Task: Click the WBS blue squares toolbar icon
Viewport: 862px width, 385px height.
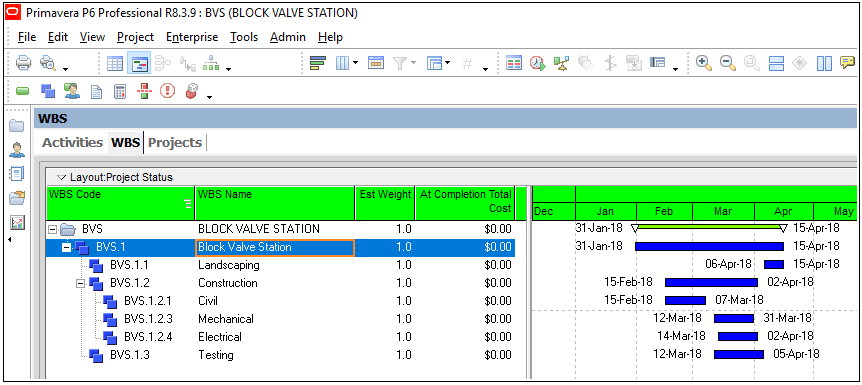Action: point(48,91)
